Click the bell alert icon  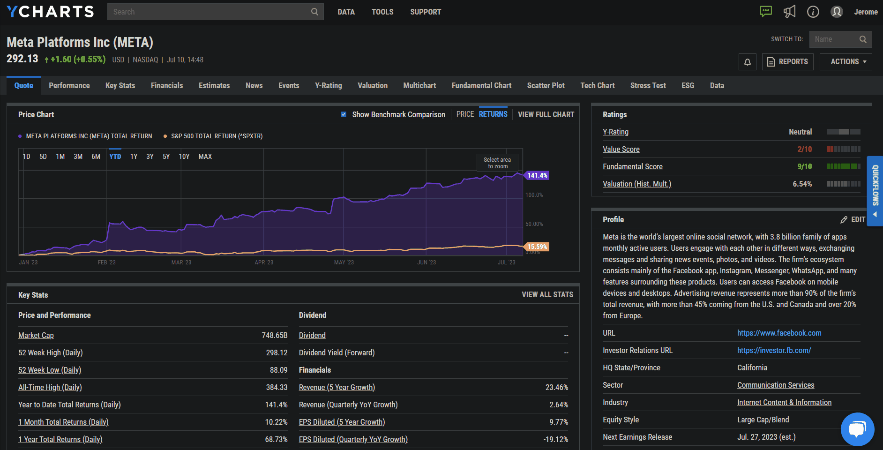click(x=747, y=61)
